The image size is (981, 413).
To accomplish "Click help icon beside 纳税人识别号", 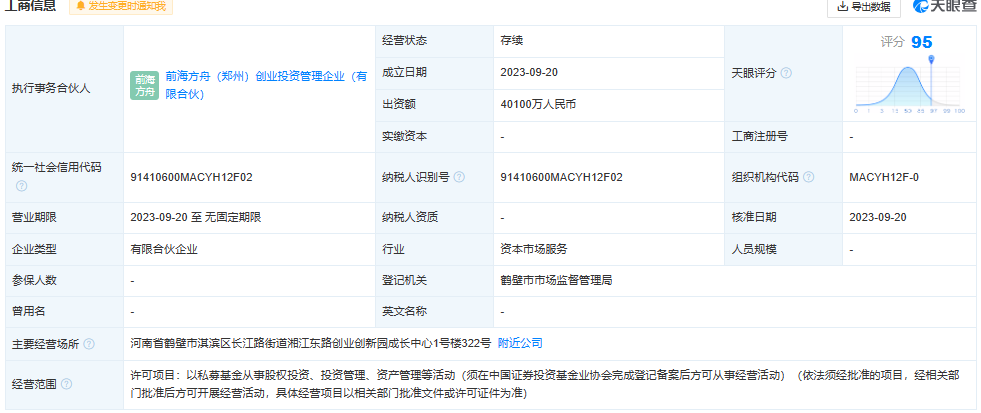I will [x=459, y=177].
